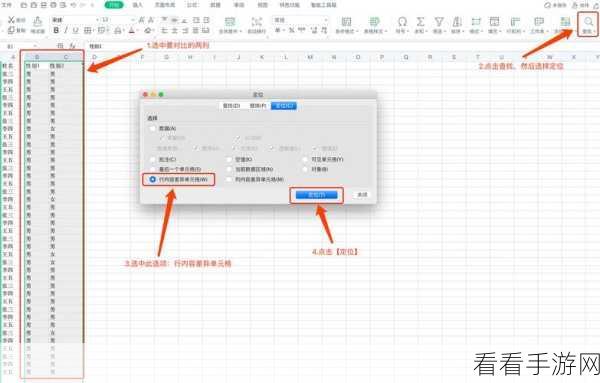The height and width of the screenshot is (383, 600).
Task: Click the Find magnifier icon
Action: point(589,21)
